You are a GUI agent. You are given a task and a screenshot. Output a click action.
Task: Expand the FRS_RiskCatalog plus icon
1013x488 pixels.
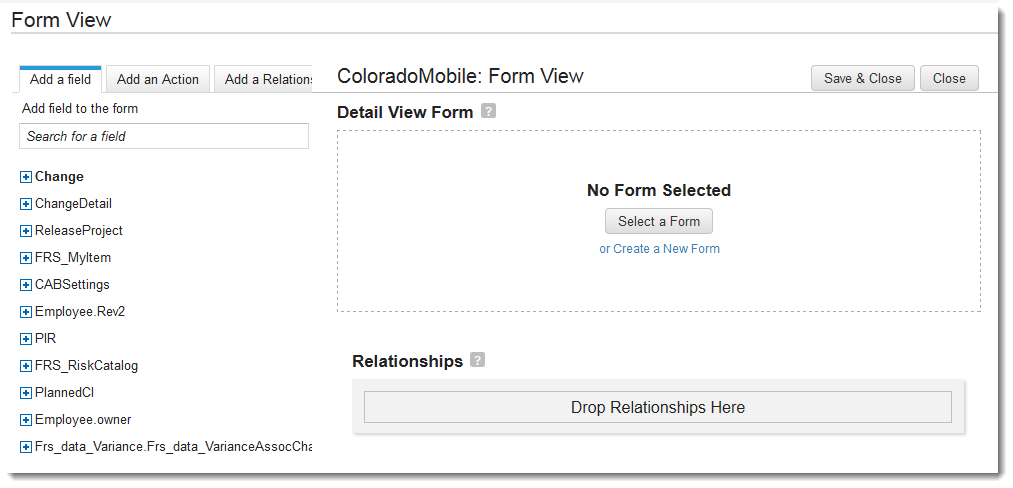point(26,366)
